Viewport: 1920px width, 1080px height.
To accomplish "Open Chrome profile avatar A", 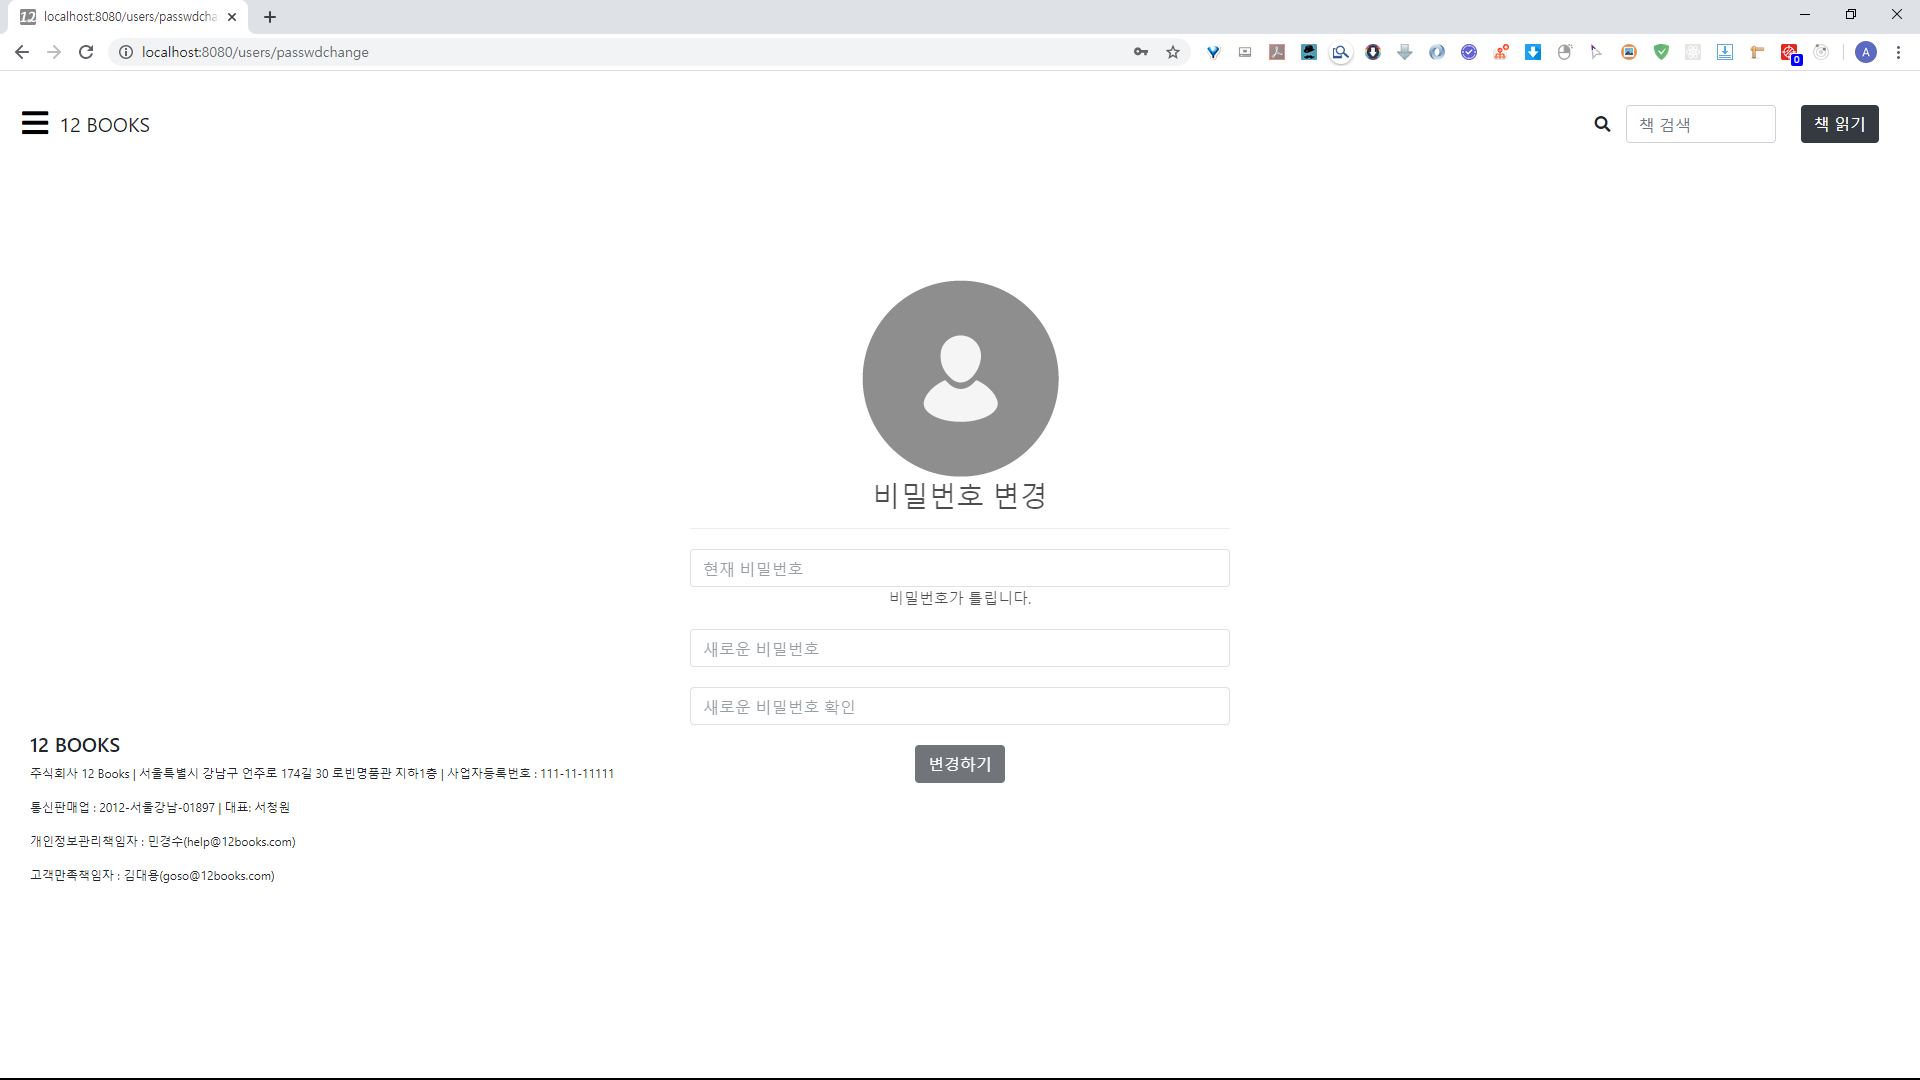I will [x=1865, y=52].
